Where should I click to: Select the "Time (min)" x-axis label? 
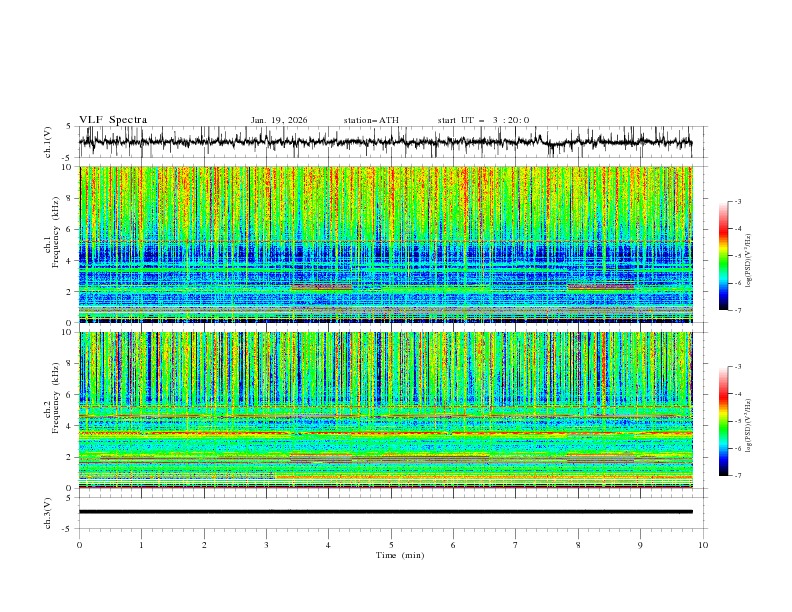click(x=400, y=555)
